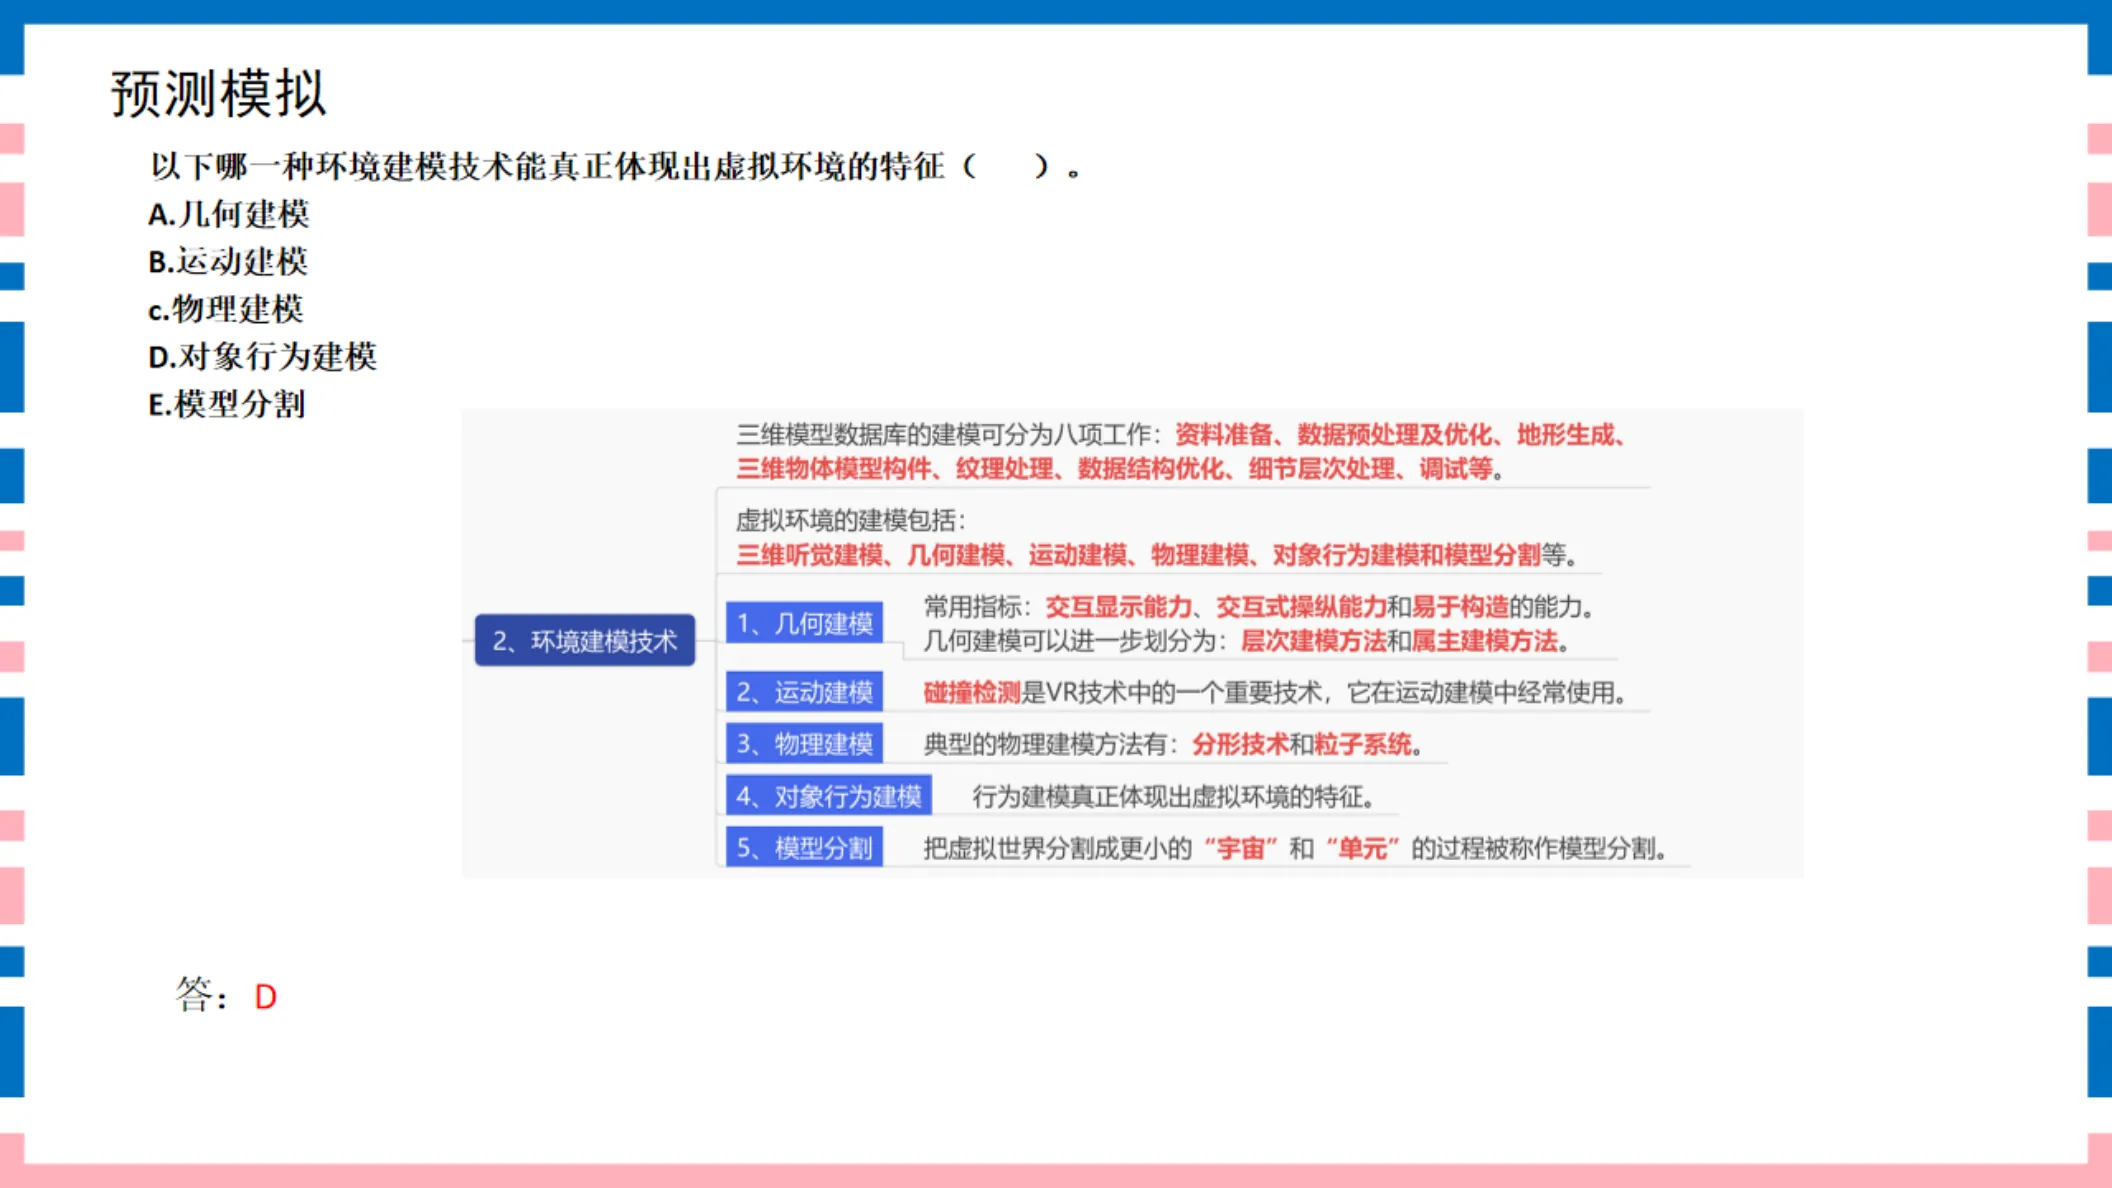The image size is (2112, 1188).
Task: Click the red text 属主建模方法
Action: tap(1484, 641)
